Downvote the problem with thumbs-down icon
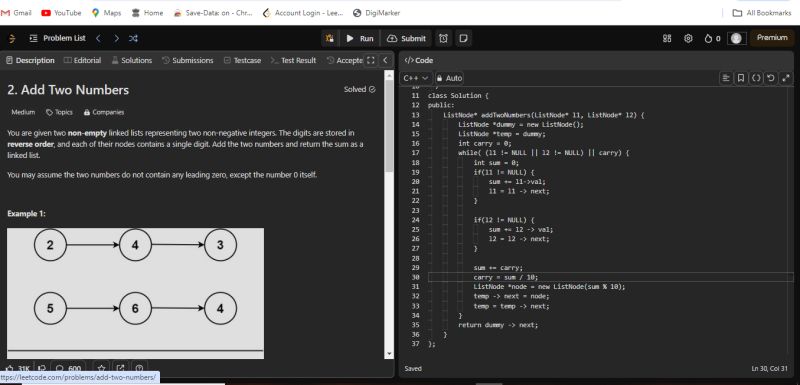Viewport: 800px width, 385px height. pos(42,368)
